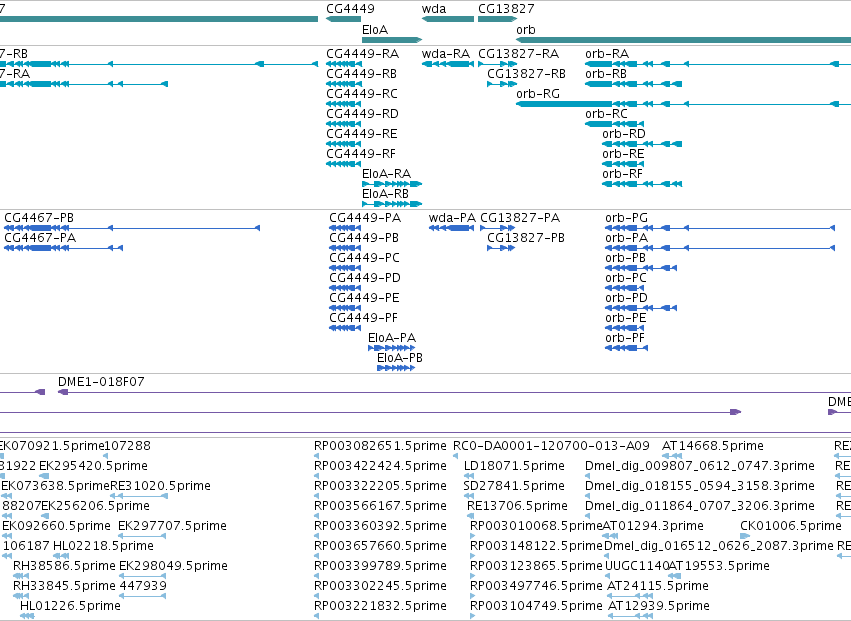This screenshot has width=851, height=621.
Task: Select the orb-PG protein label
Action: pyautogui.click(x=626, y=218)
